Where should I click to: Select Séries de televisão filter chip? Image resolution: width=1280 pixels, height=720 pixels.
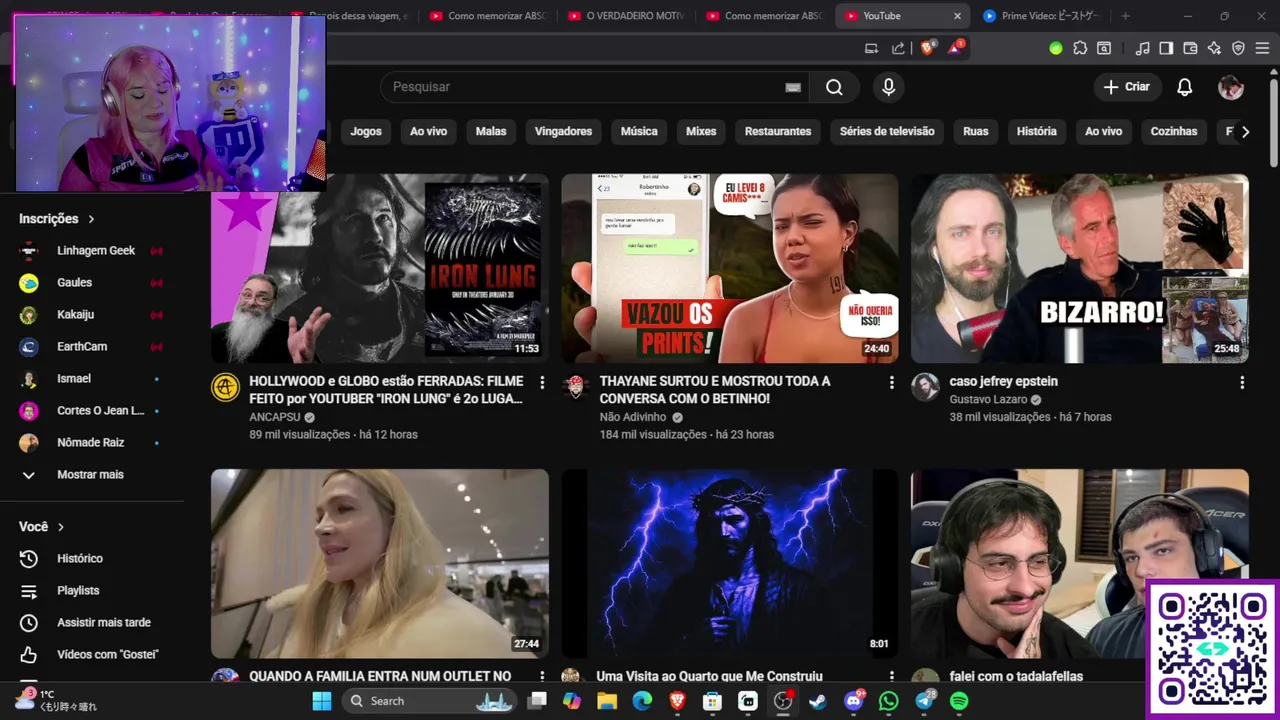click(887, 131)
